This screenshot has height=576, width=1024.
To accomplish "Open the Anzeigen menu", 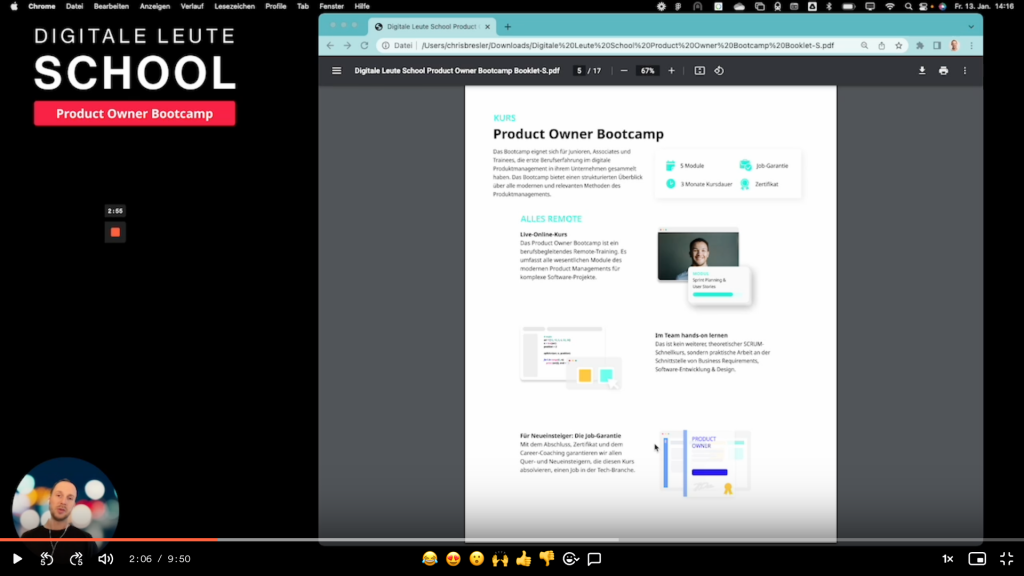I will pyautogui.click(x=155, y=7).
